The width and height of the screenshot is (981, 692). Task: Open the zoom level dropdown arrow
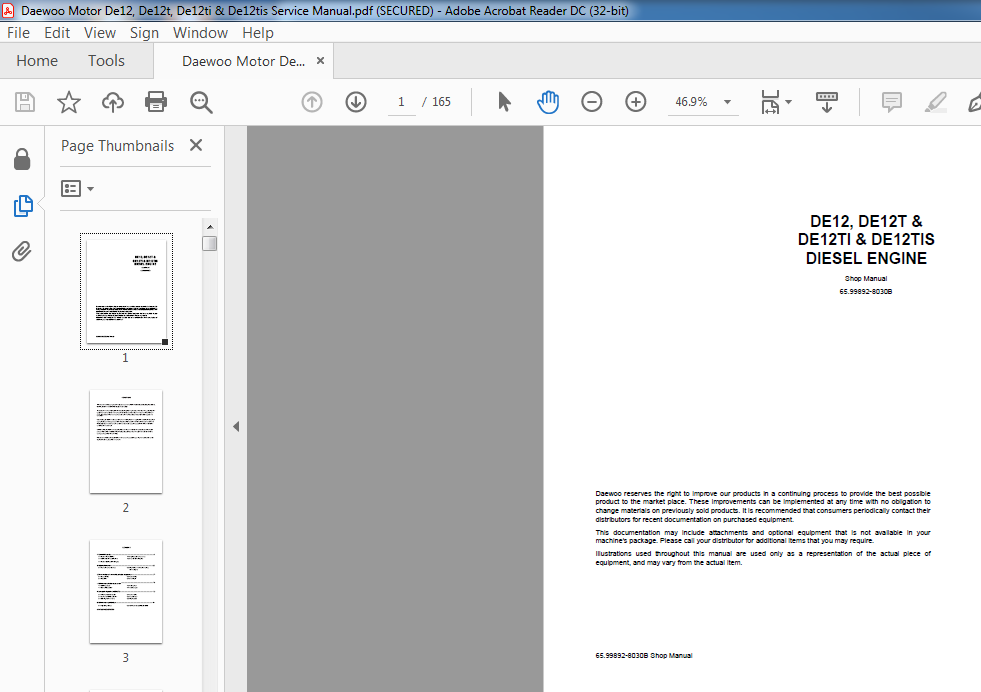pyautogui.click(x=728, y=102)
